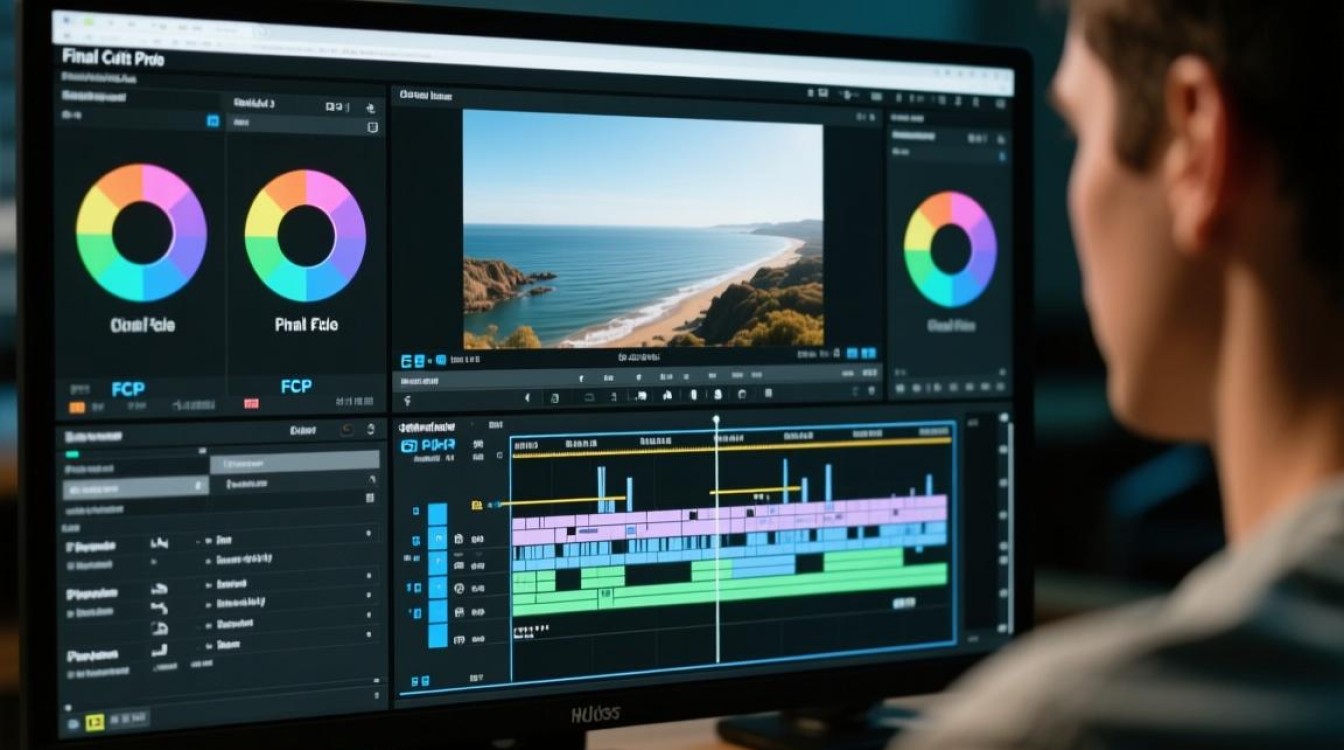Image resolution: width=1344 pixels, height=750 pixels.
Task: Click the Final Cut Pro title text
Action: tap(112, 57)
